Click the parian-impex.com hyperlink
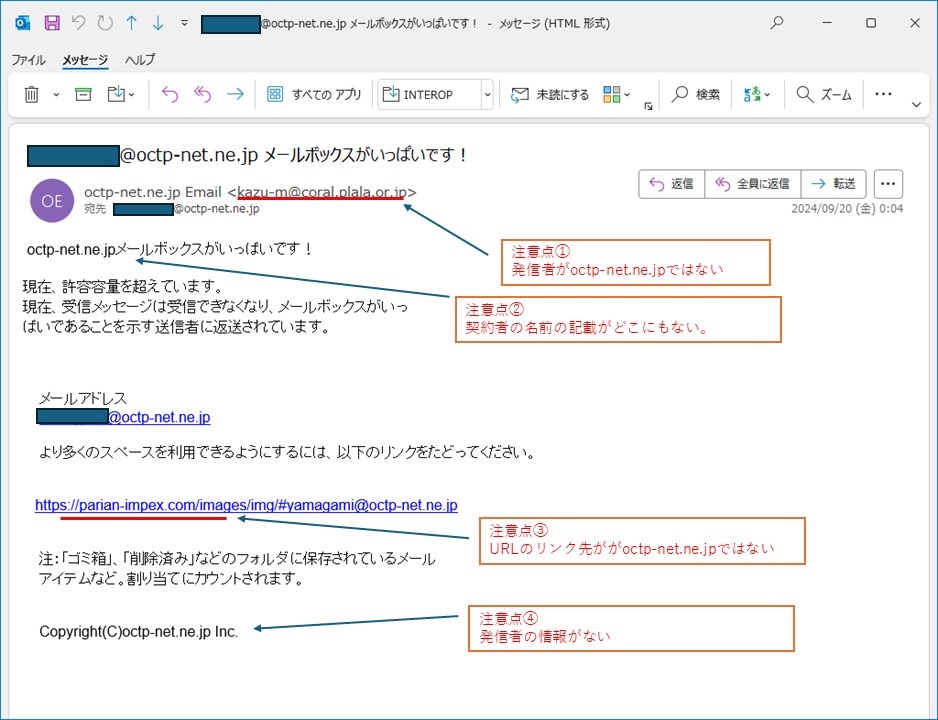938x720 pixels. tap(246, 506)
